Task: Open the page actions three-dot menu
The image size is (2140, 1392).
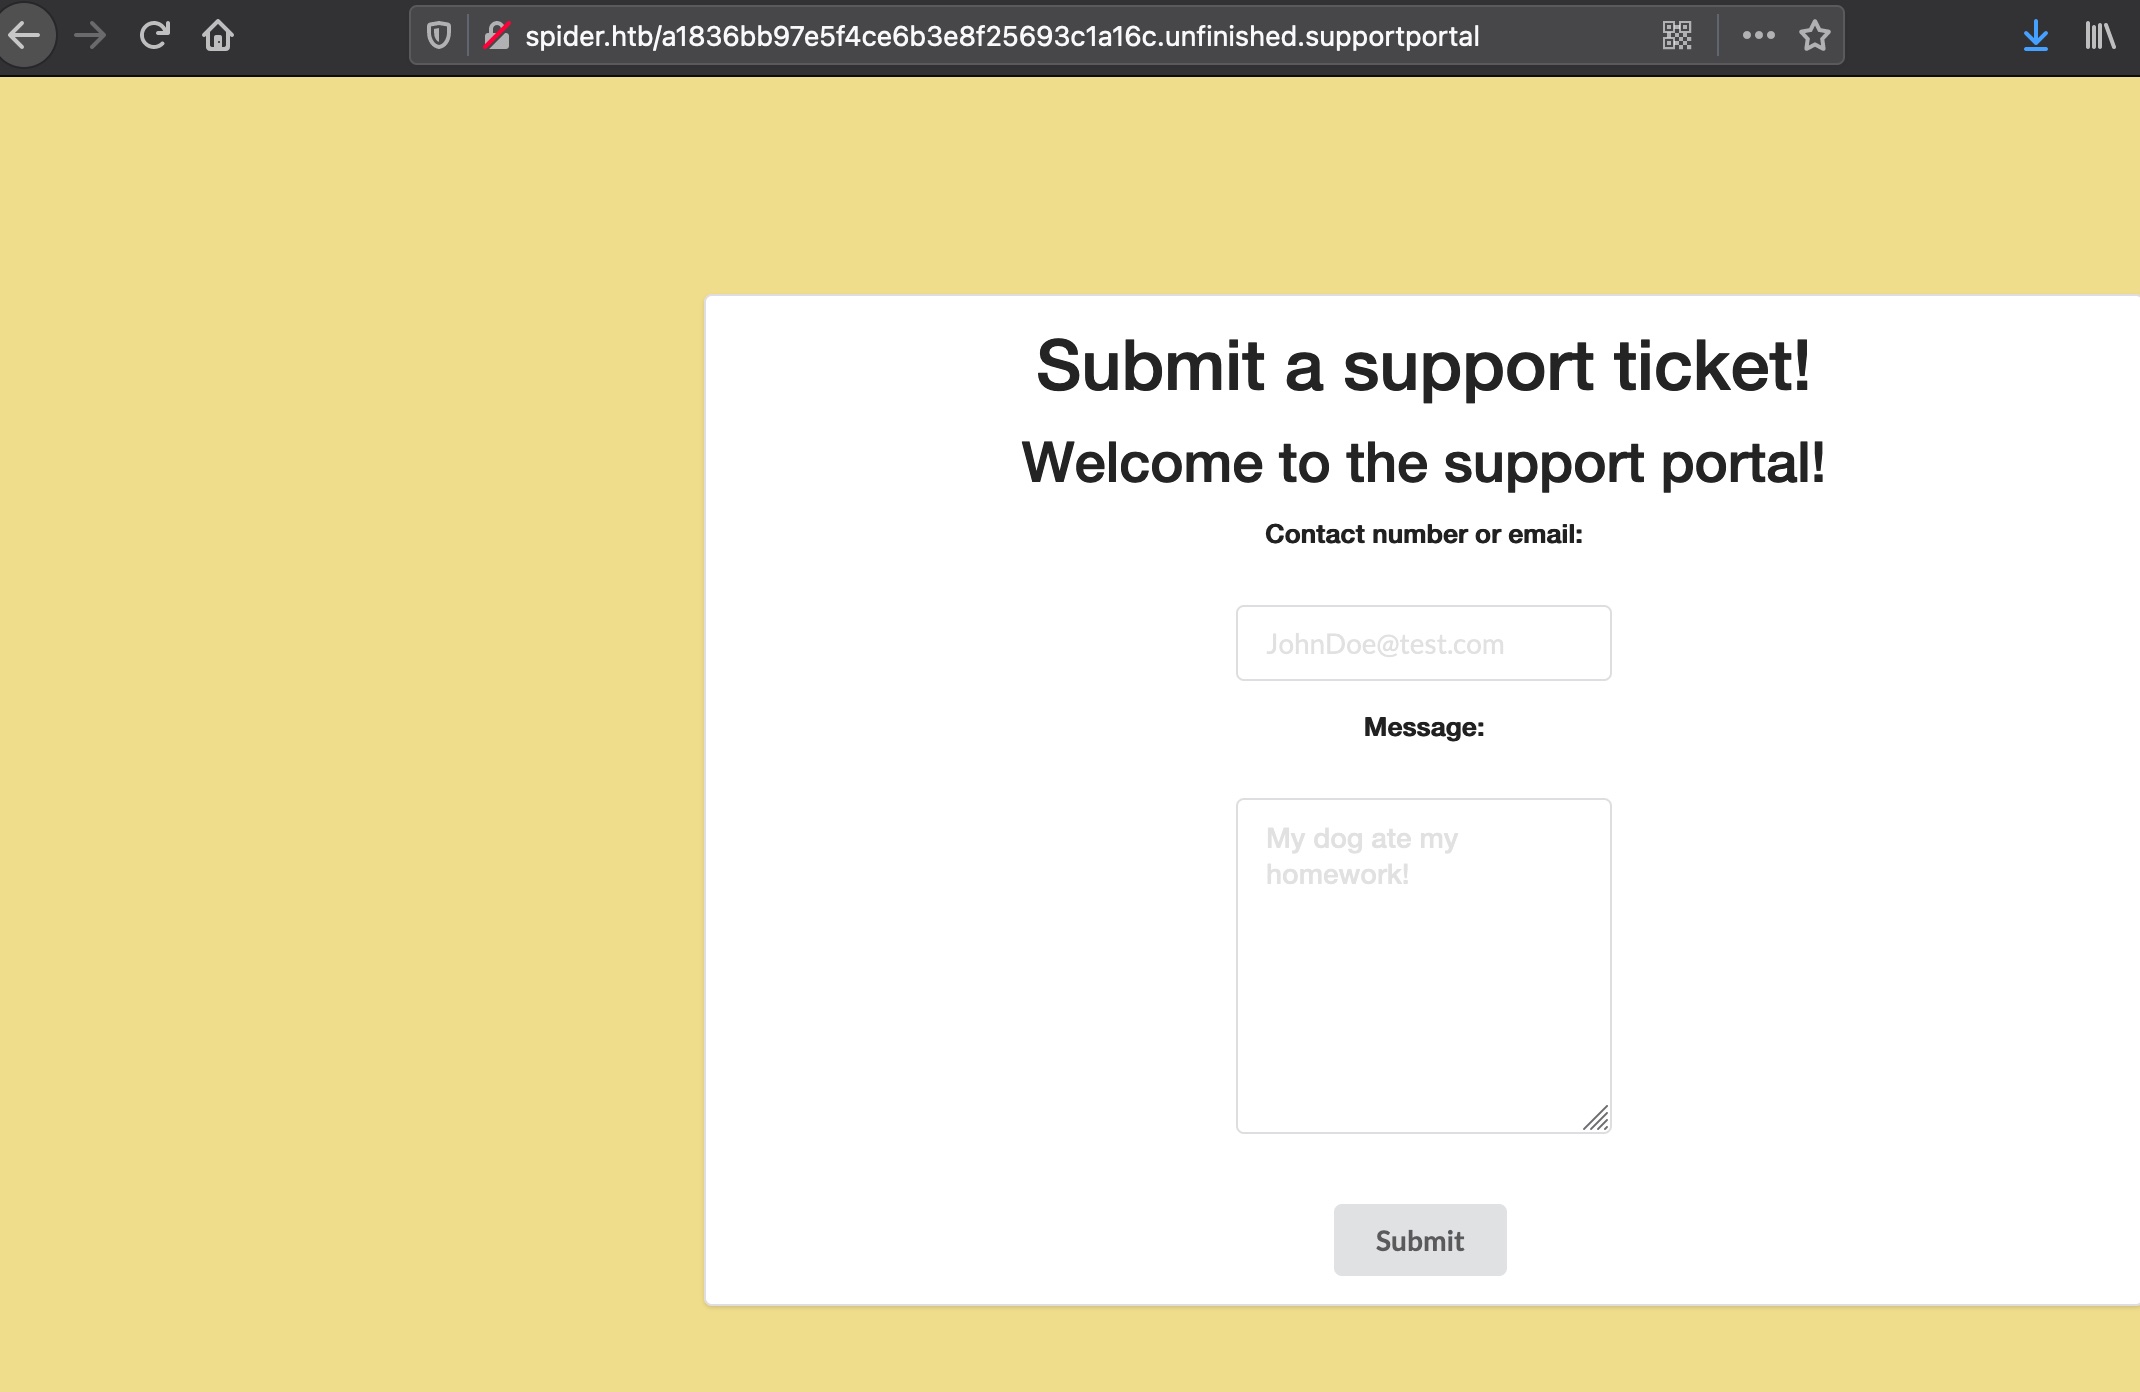Action: pyautogui.click(x=1758, y=36)
